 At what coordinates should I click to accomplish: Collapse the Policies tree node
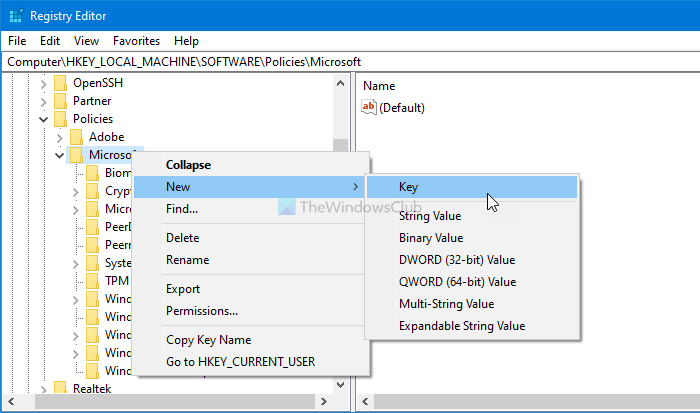point(43,118)
